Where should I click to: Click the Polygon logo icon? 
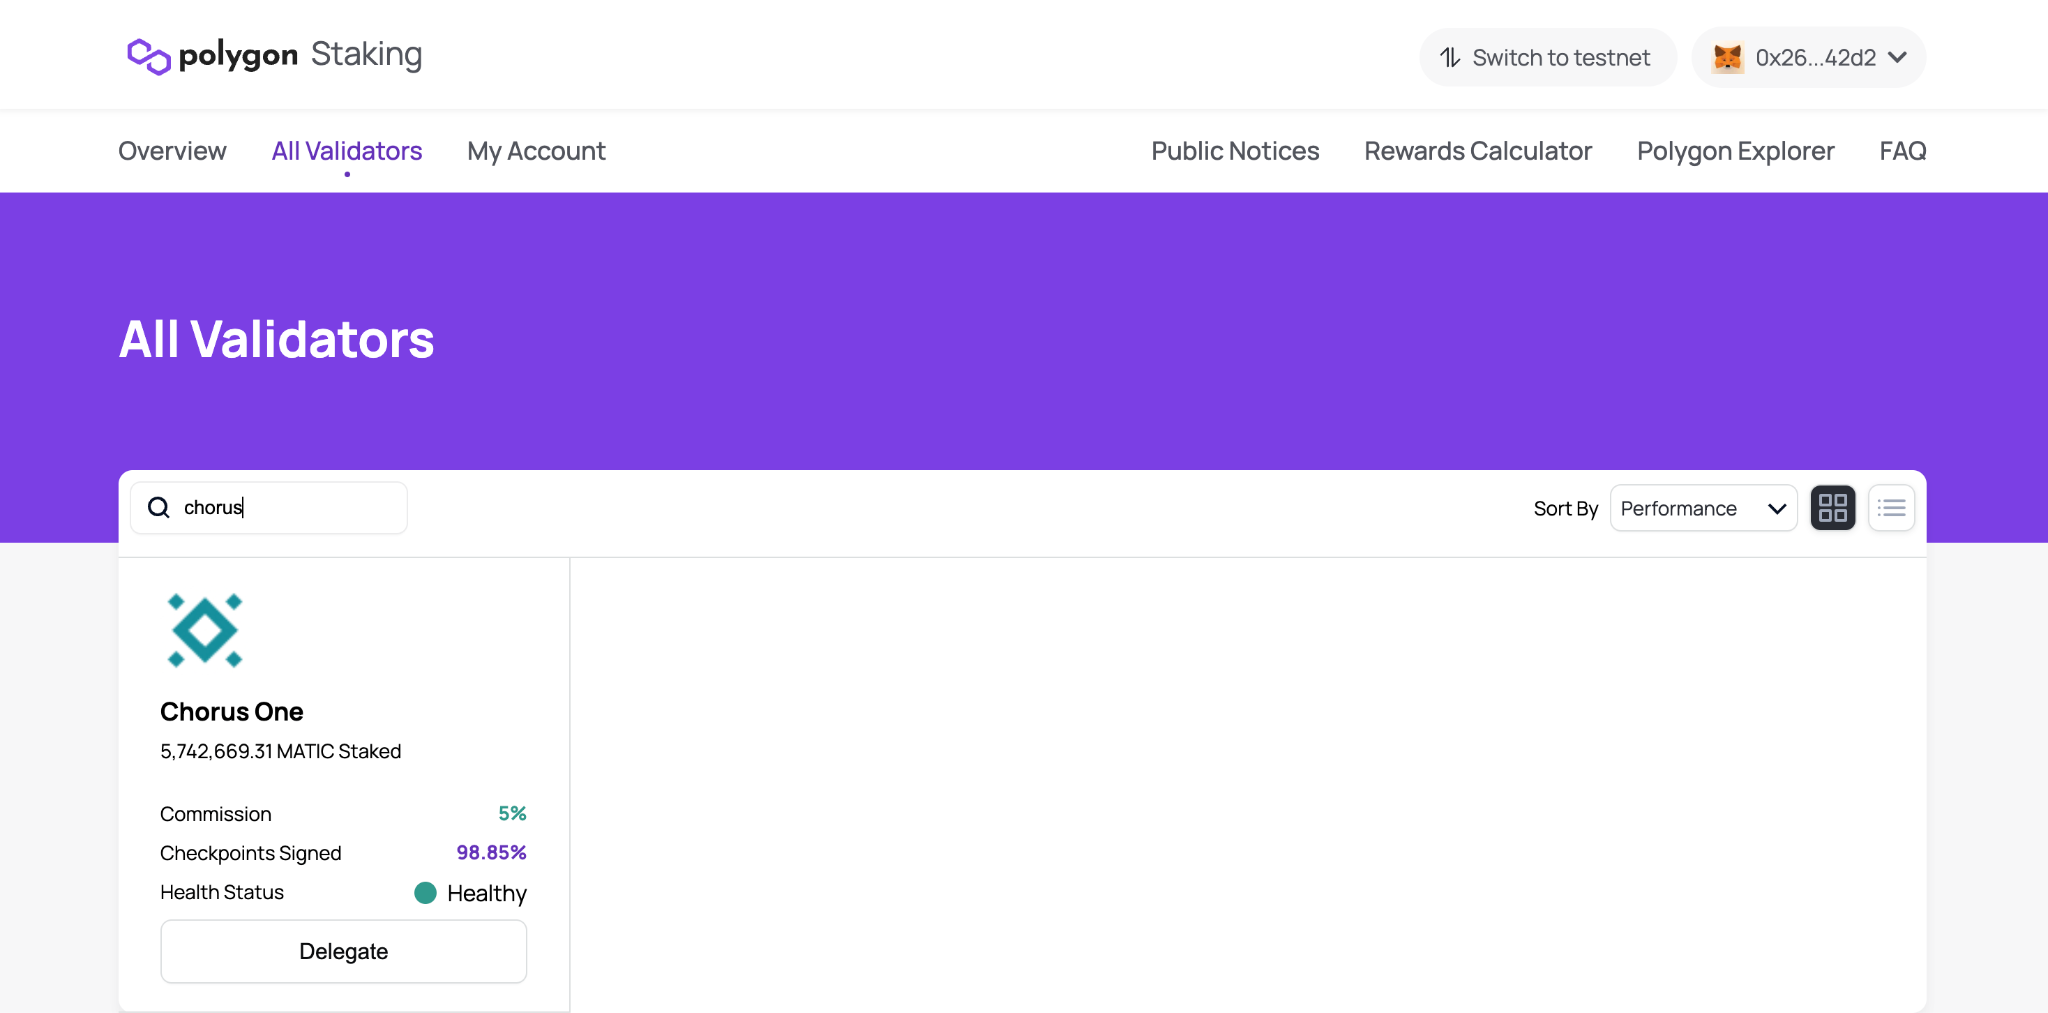[149, 56]
